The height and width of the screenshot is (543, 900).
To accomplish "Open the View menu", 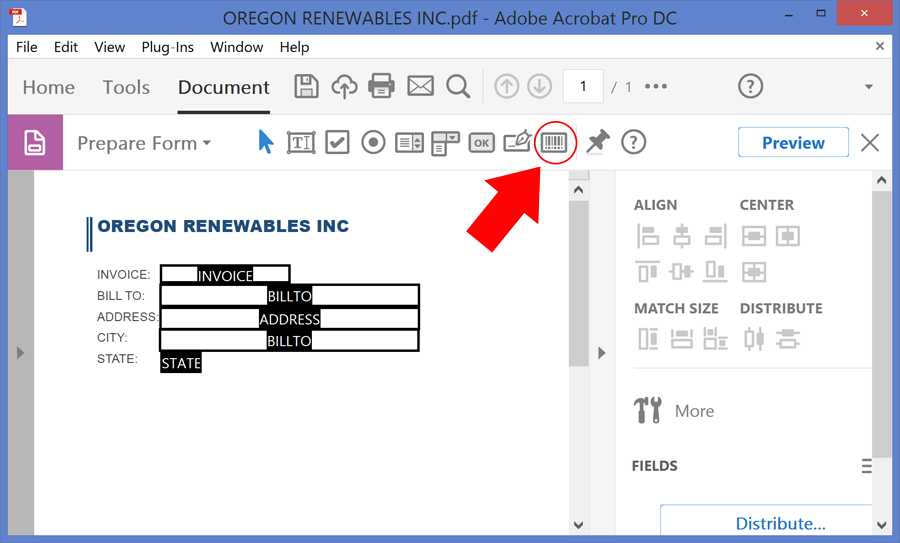I will [109, 47].
